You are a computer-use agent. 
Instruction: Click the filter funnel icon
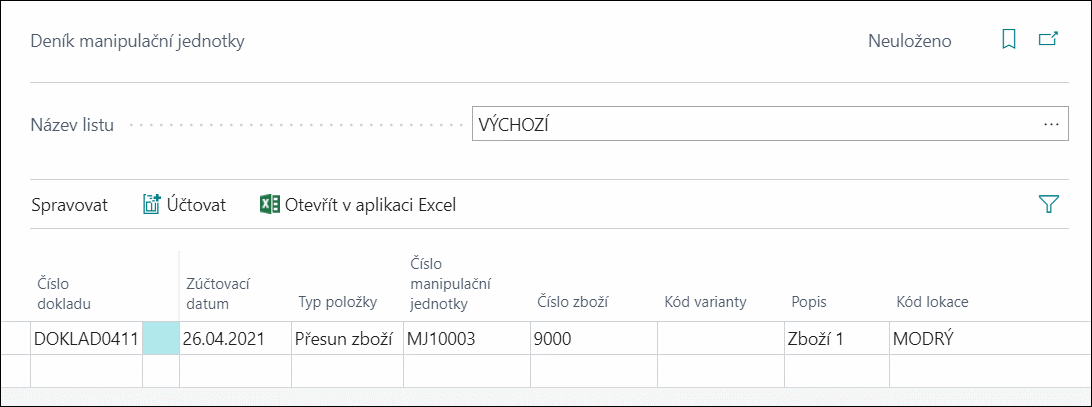click(x=1048, y=205)
